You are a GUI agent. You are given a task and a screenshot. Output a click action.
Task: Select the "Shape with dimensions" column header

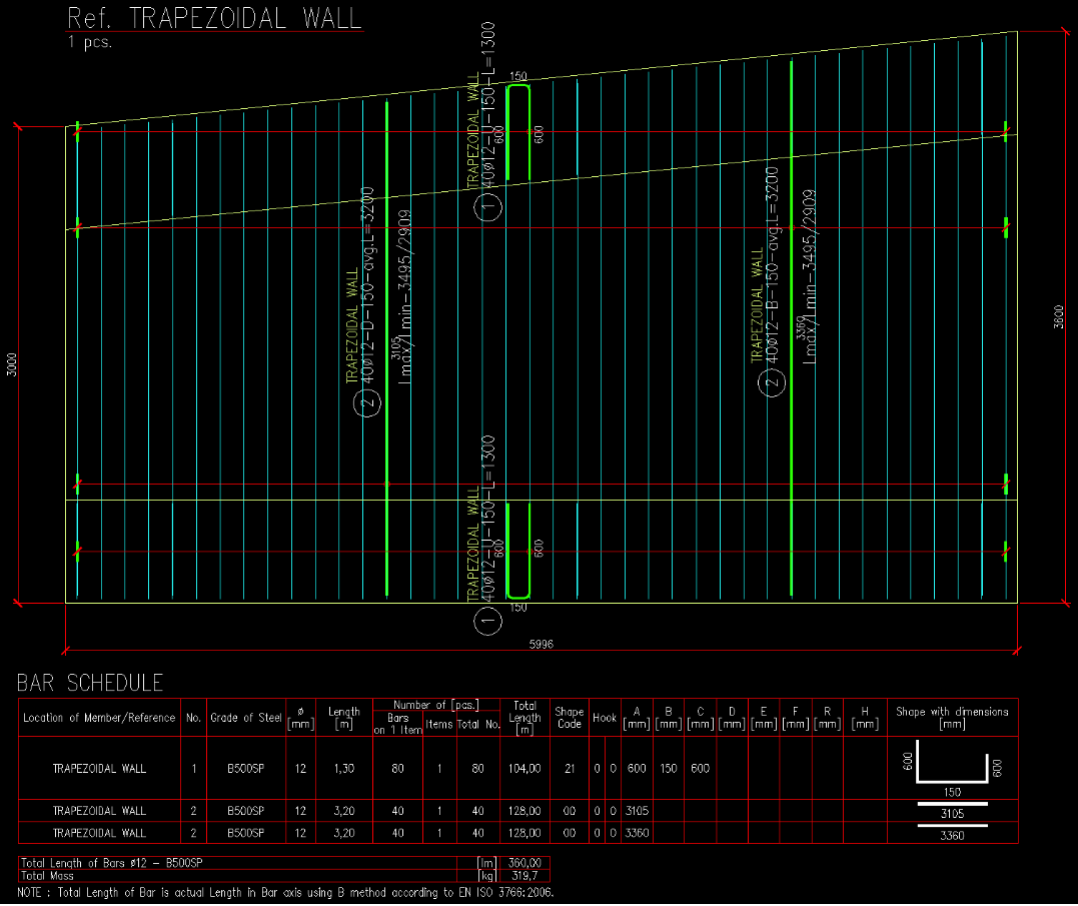[952, 717]
